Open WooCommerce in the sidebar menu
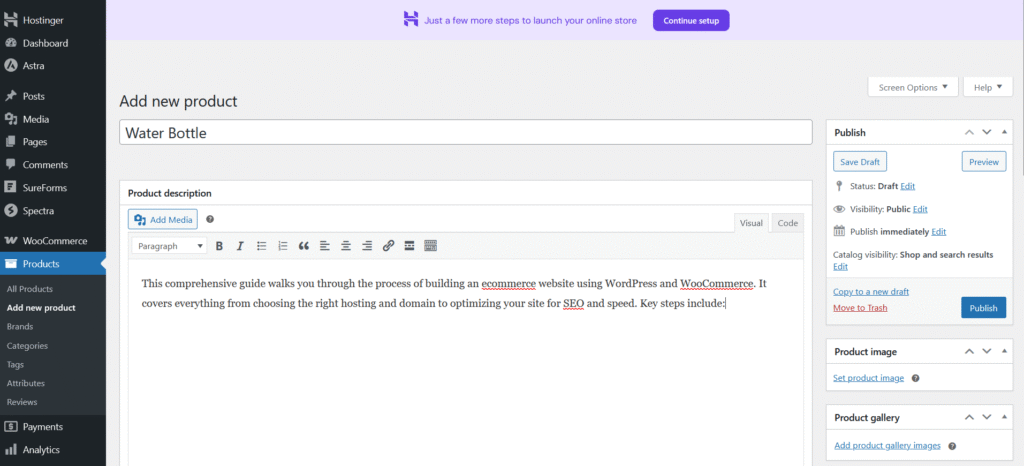The width and height of the screenshot is (1024, 466). [55, 241]
